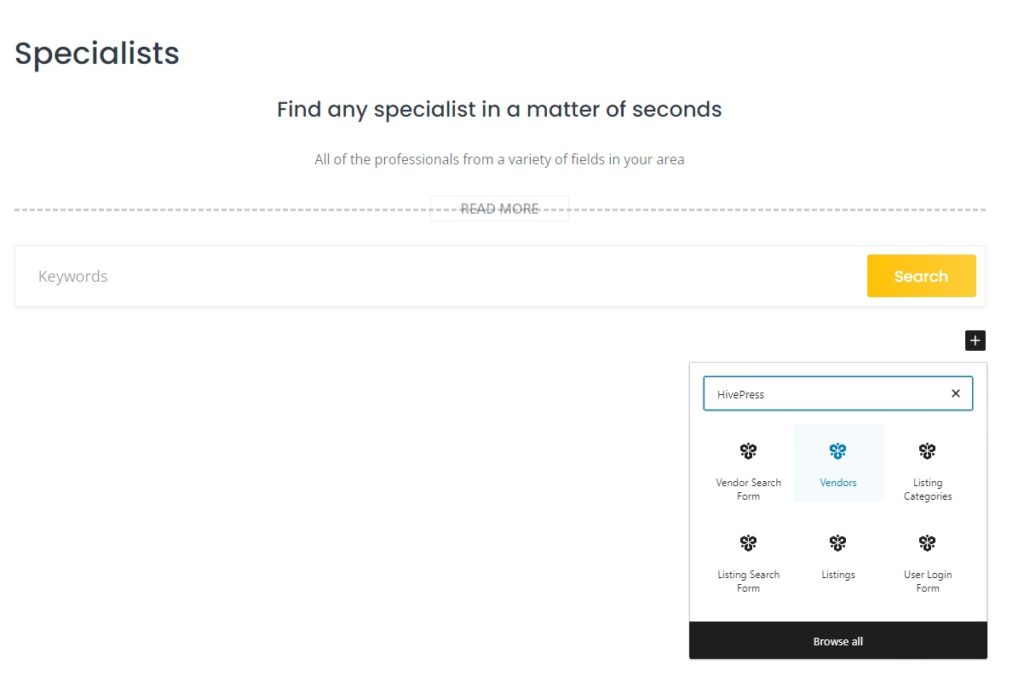Click the professionals description text

coord(499,158)
